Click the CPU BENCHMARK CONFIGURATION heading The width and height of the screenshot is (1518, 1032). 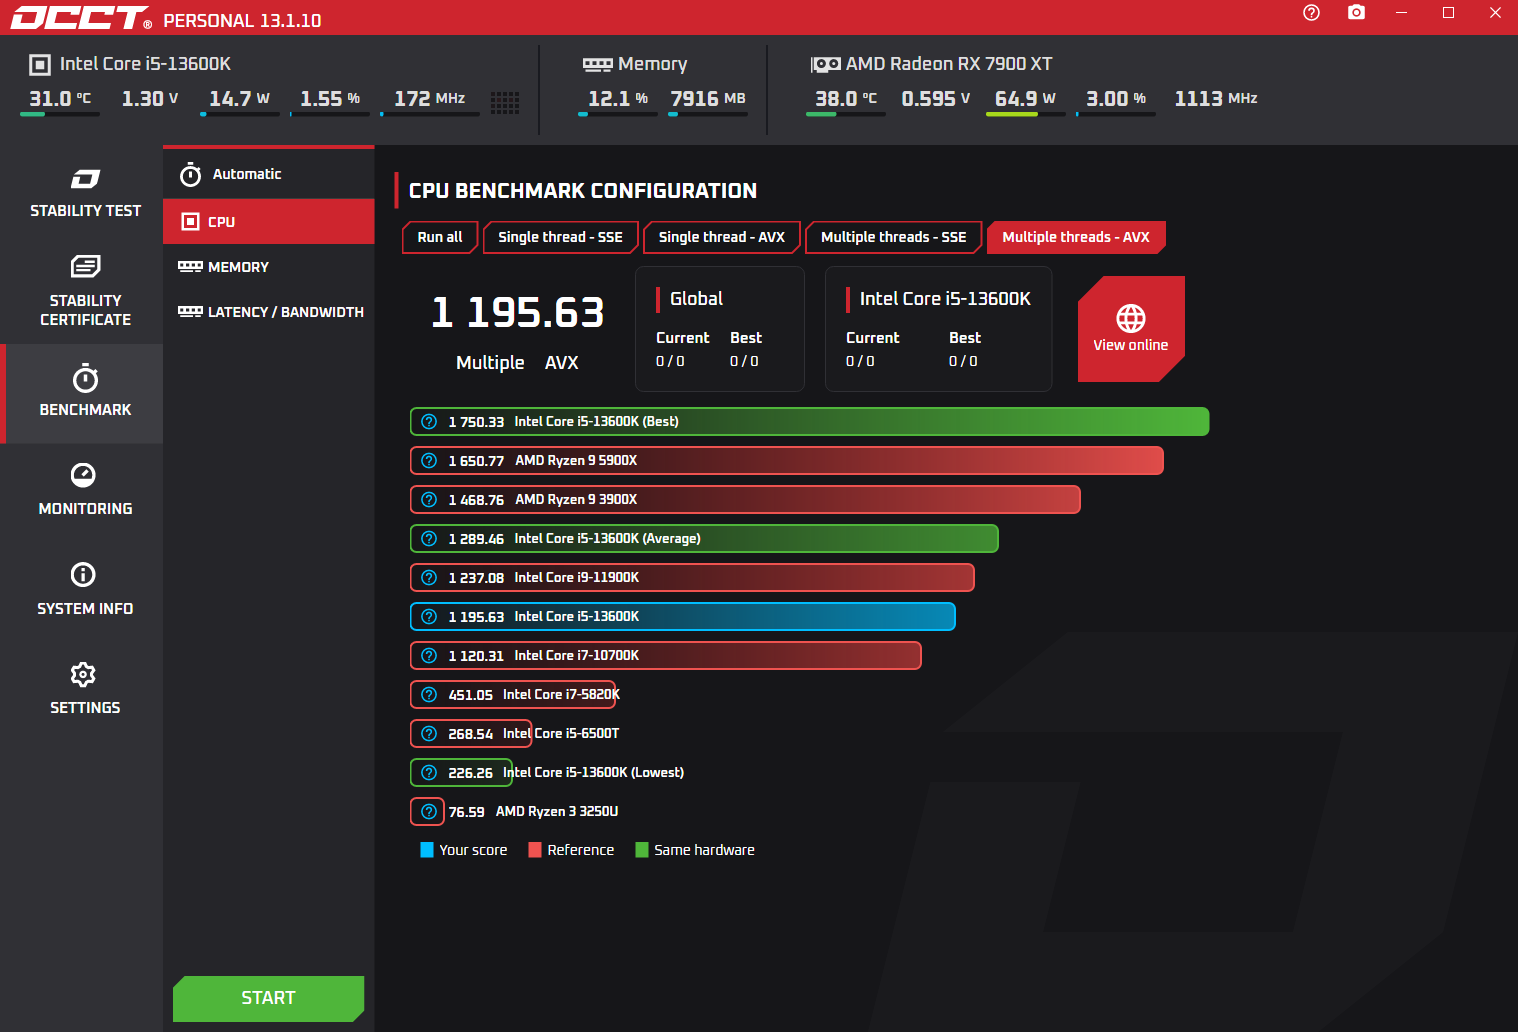pyautogui.click(x=583, y=191)
